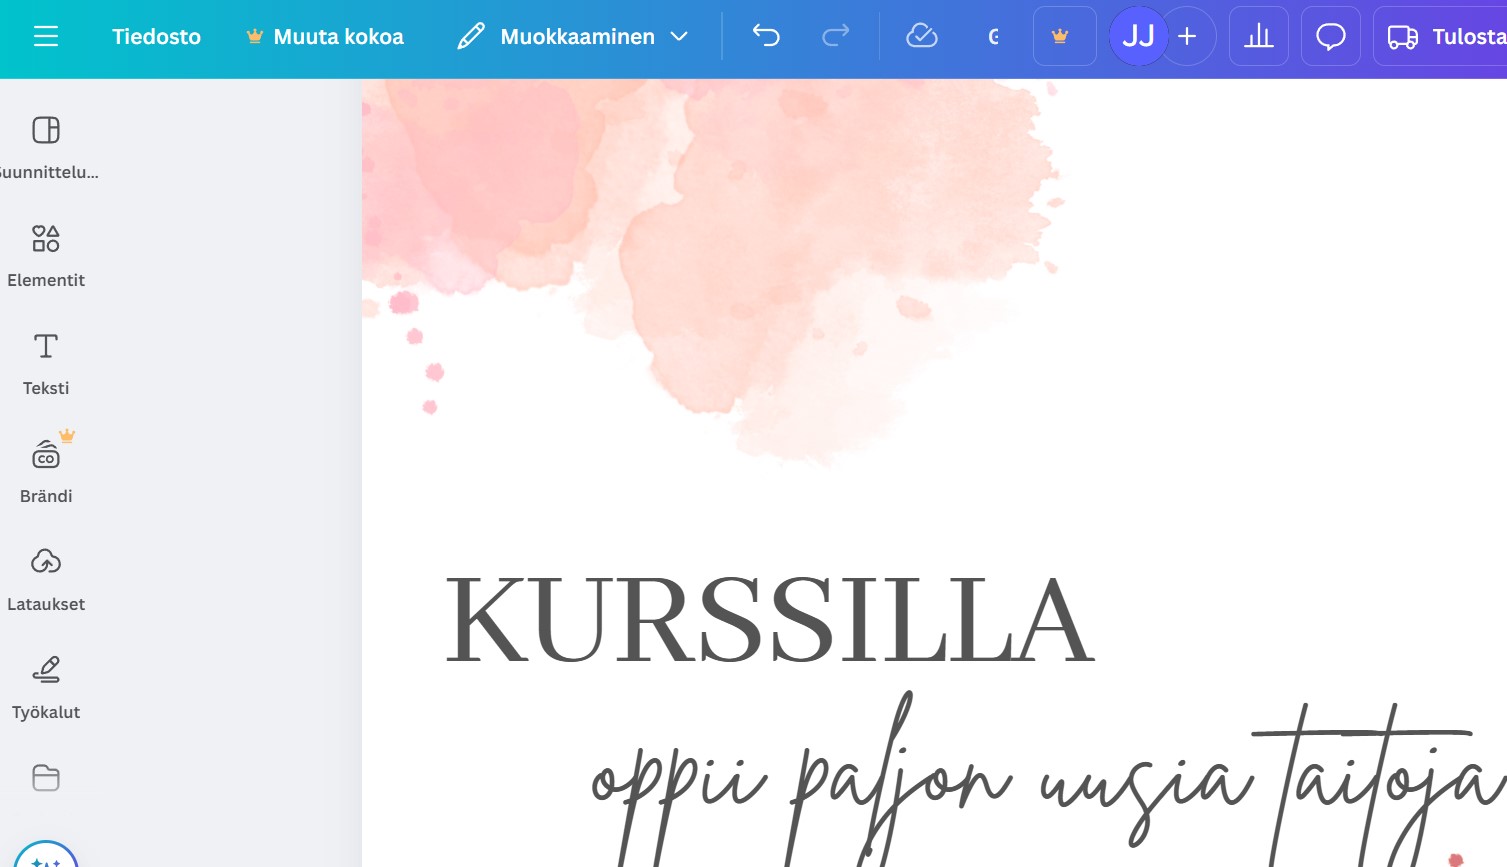Open the comments speech bubble
Screen dimensions: 1507x867
1330,37
